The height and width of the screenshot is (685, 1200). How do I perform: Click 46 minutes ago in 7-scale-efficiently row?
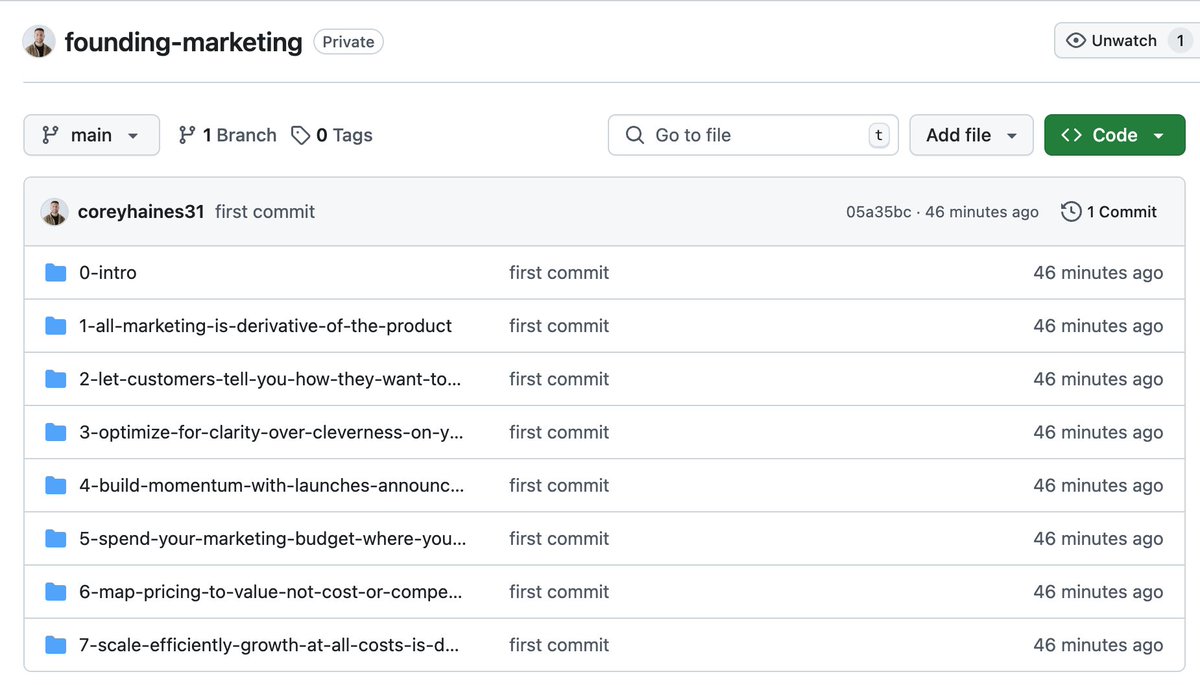[x=1098, y=645]
